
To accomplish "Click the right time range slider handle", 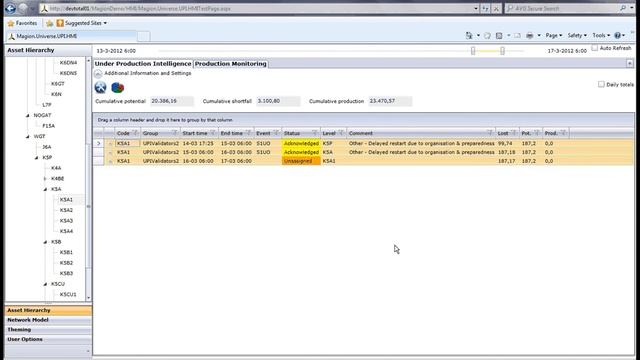I will pyautogui.click(x=502, y=51).
